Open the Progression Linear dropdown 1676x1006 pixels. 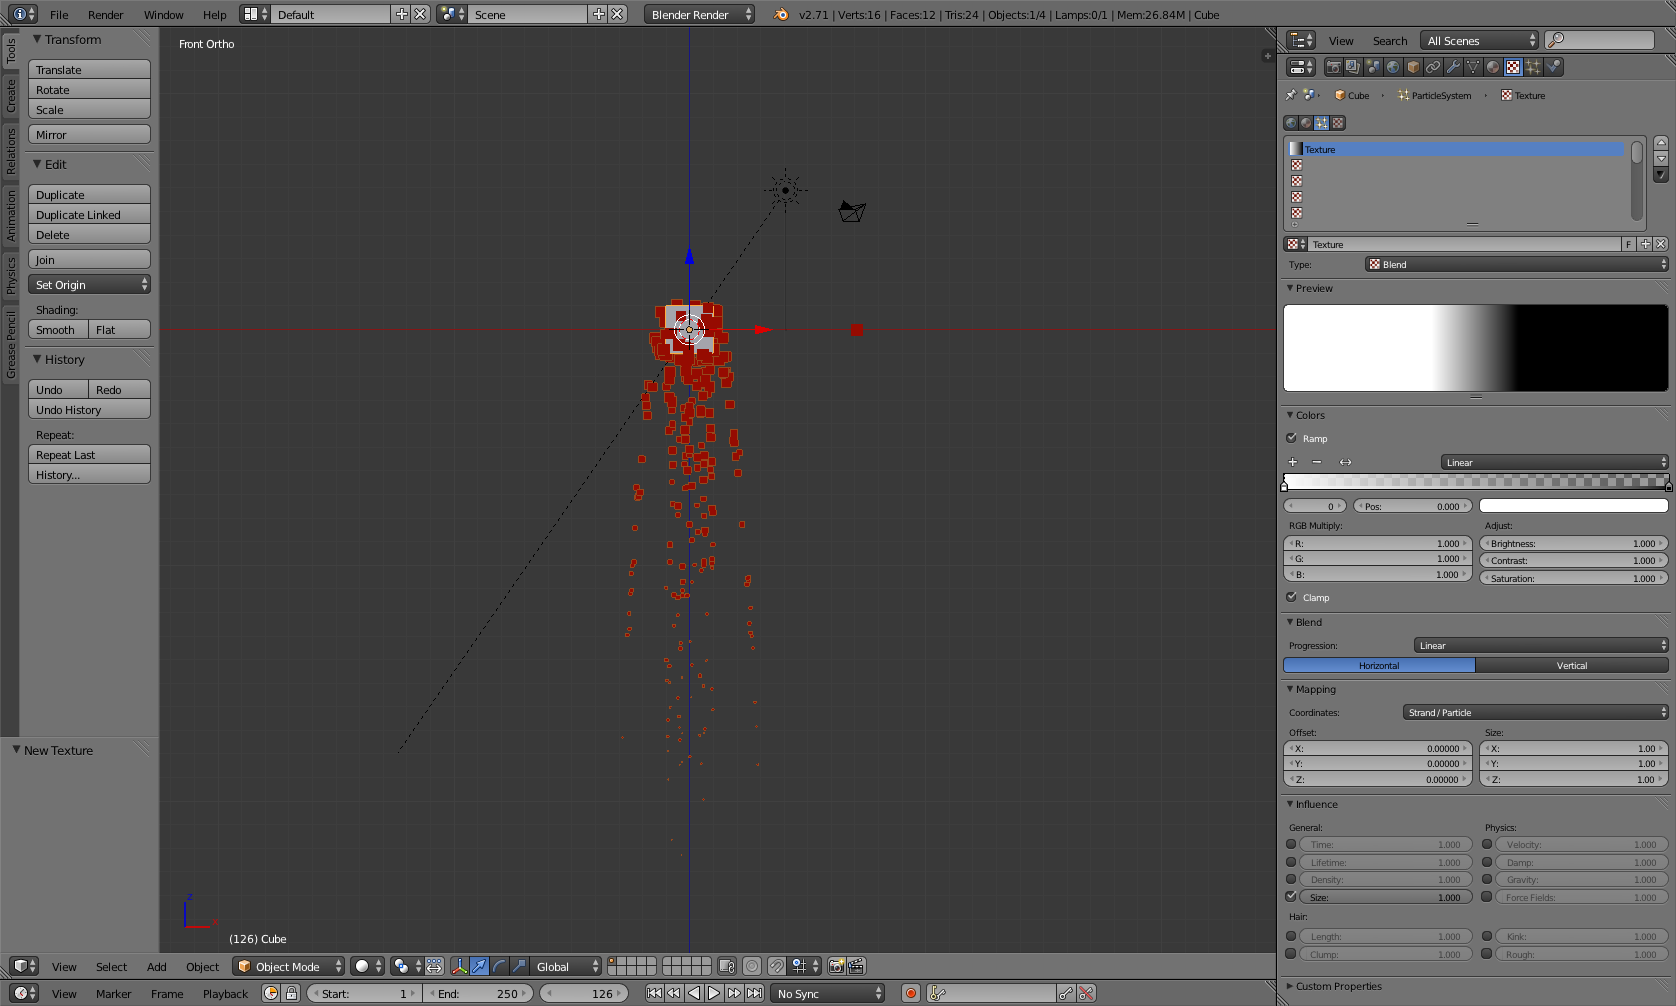click(x=1541, y=645)
